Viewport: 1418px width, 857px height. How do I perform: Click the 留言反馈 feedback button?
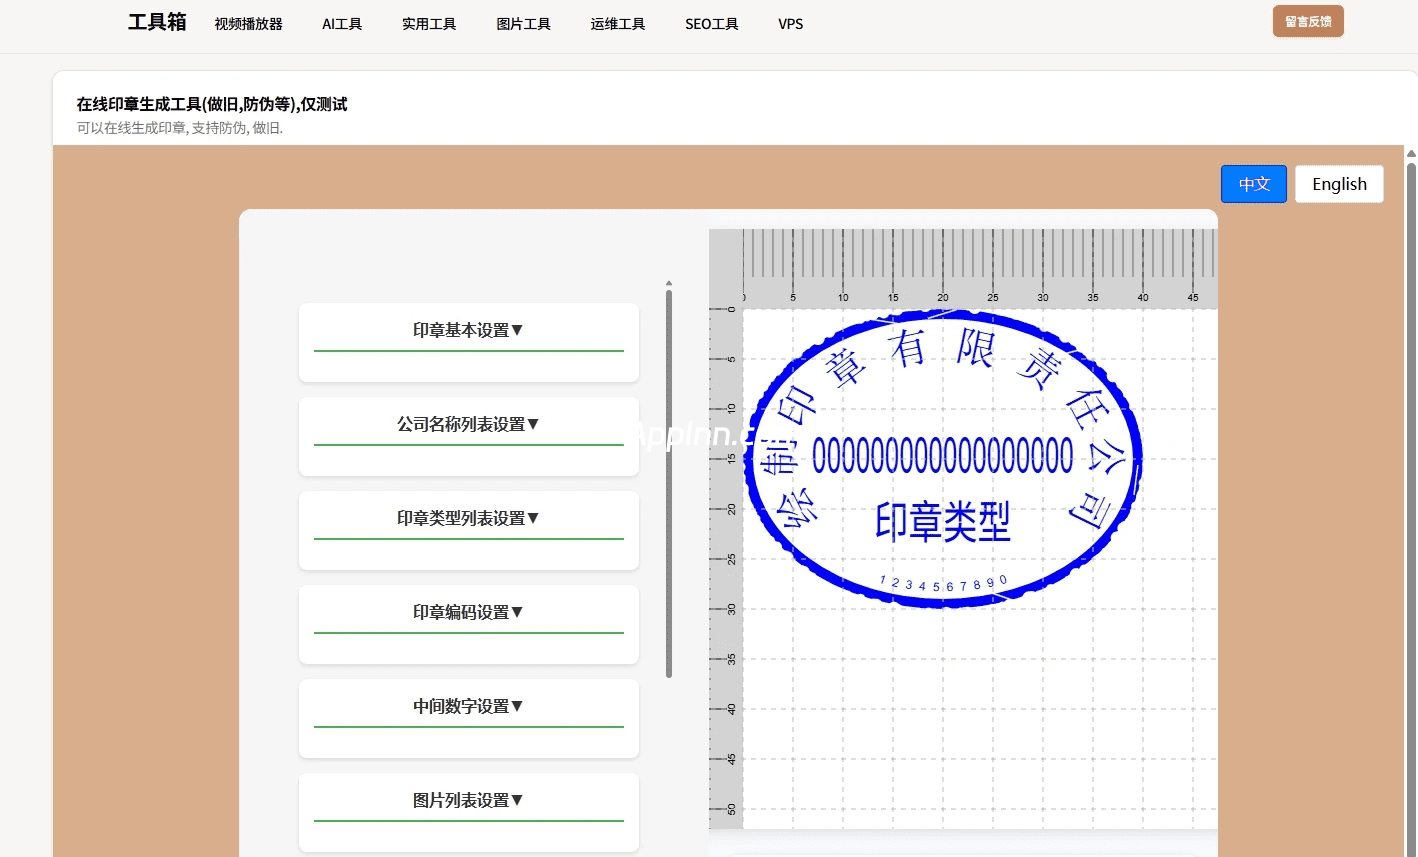pyautogui.click(x=1308, y=21)
